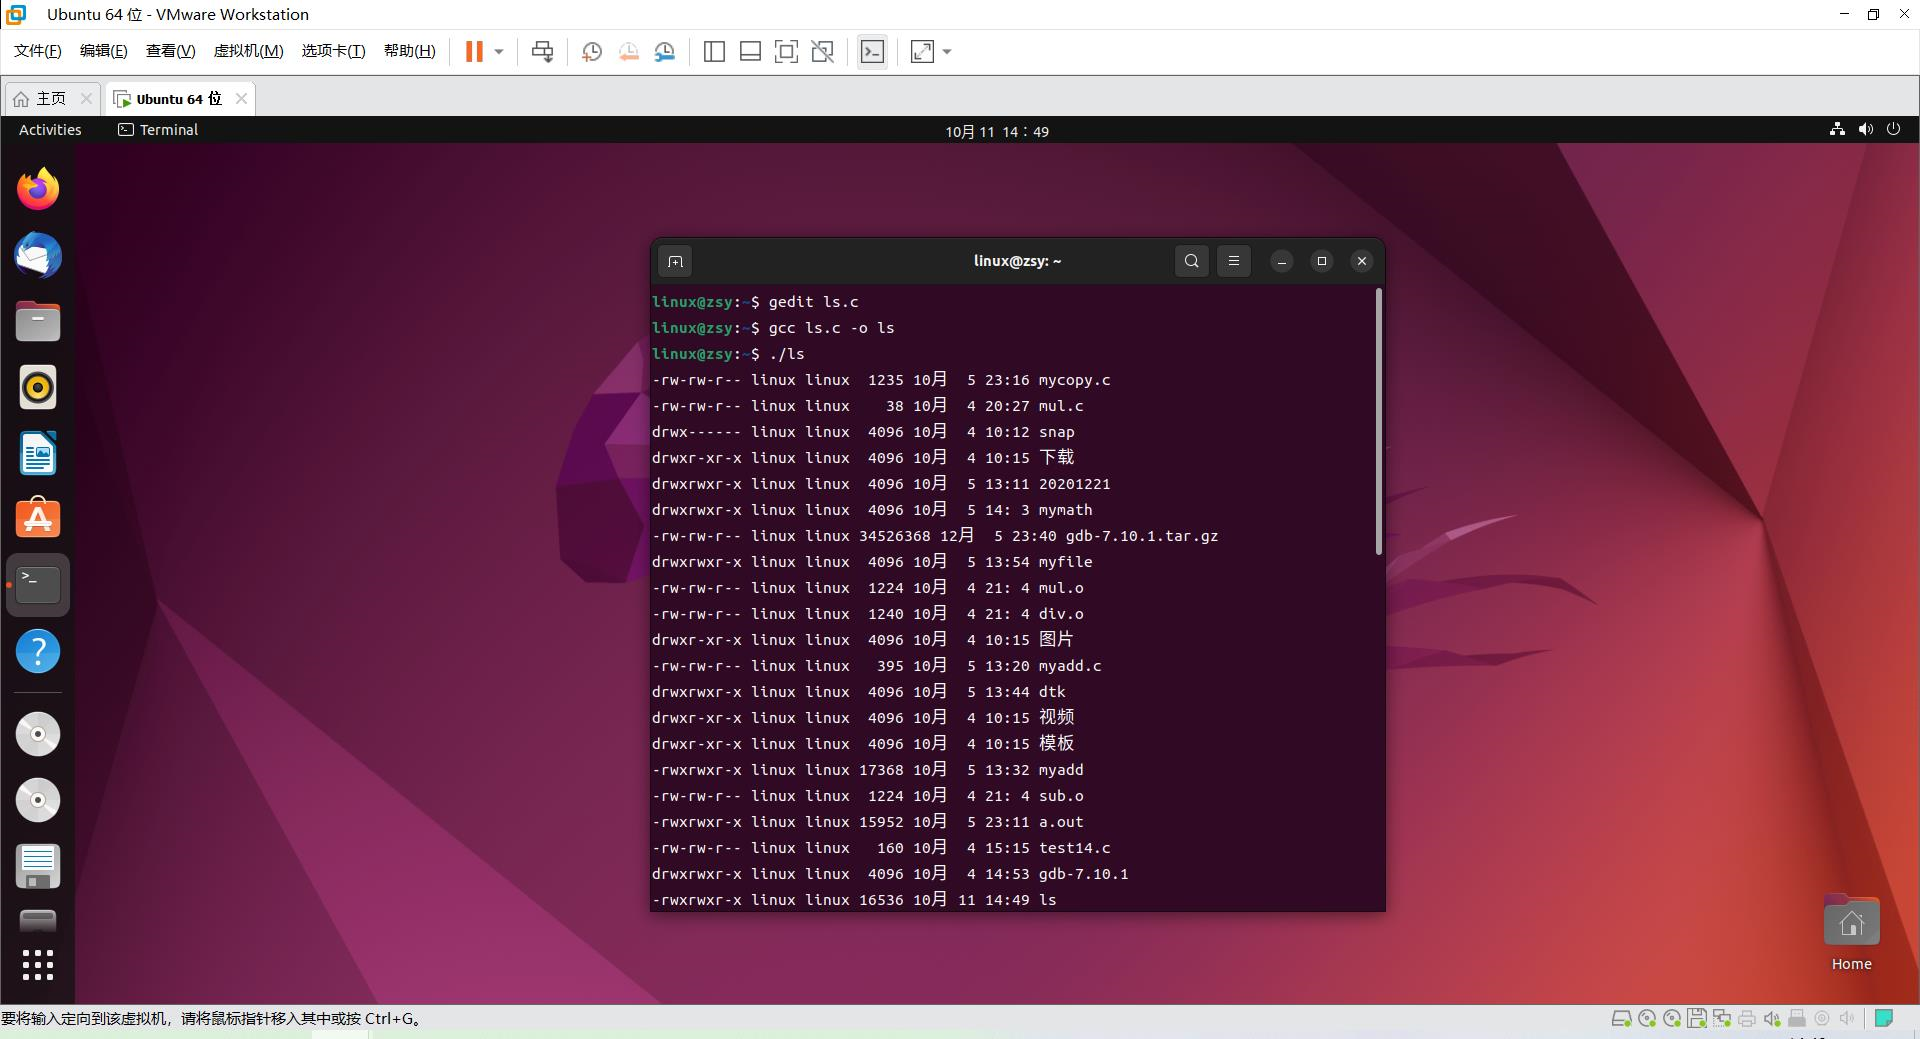Click the teal message log note icon
This screenshot has height=1039, width=1920.
pos(1884,1019)
